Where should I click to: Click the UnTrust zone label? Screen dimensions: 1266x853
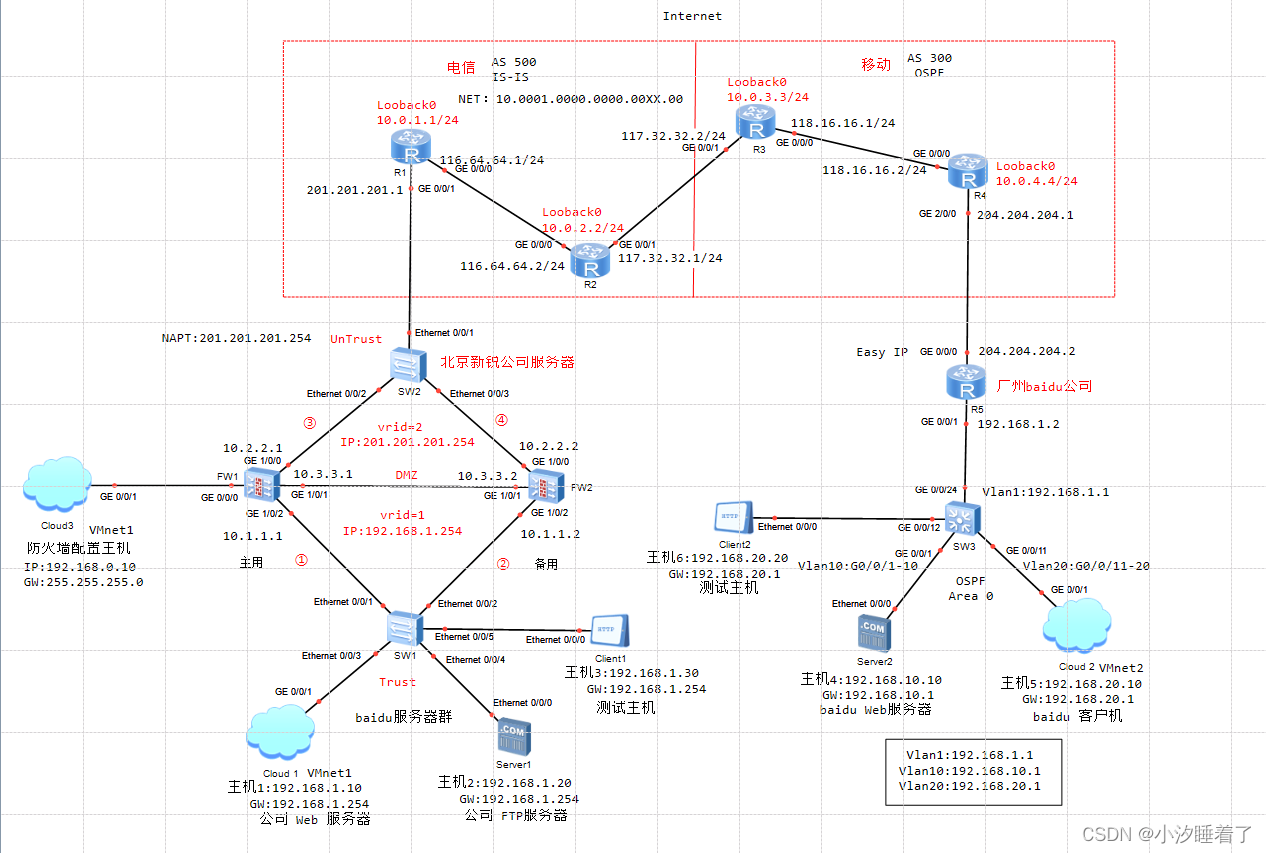[x=356, y=339]
